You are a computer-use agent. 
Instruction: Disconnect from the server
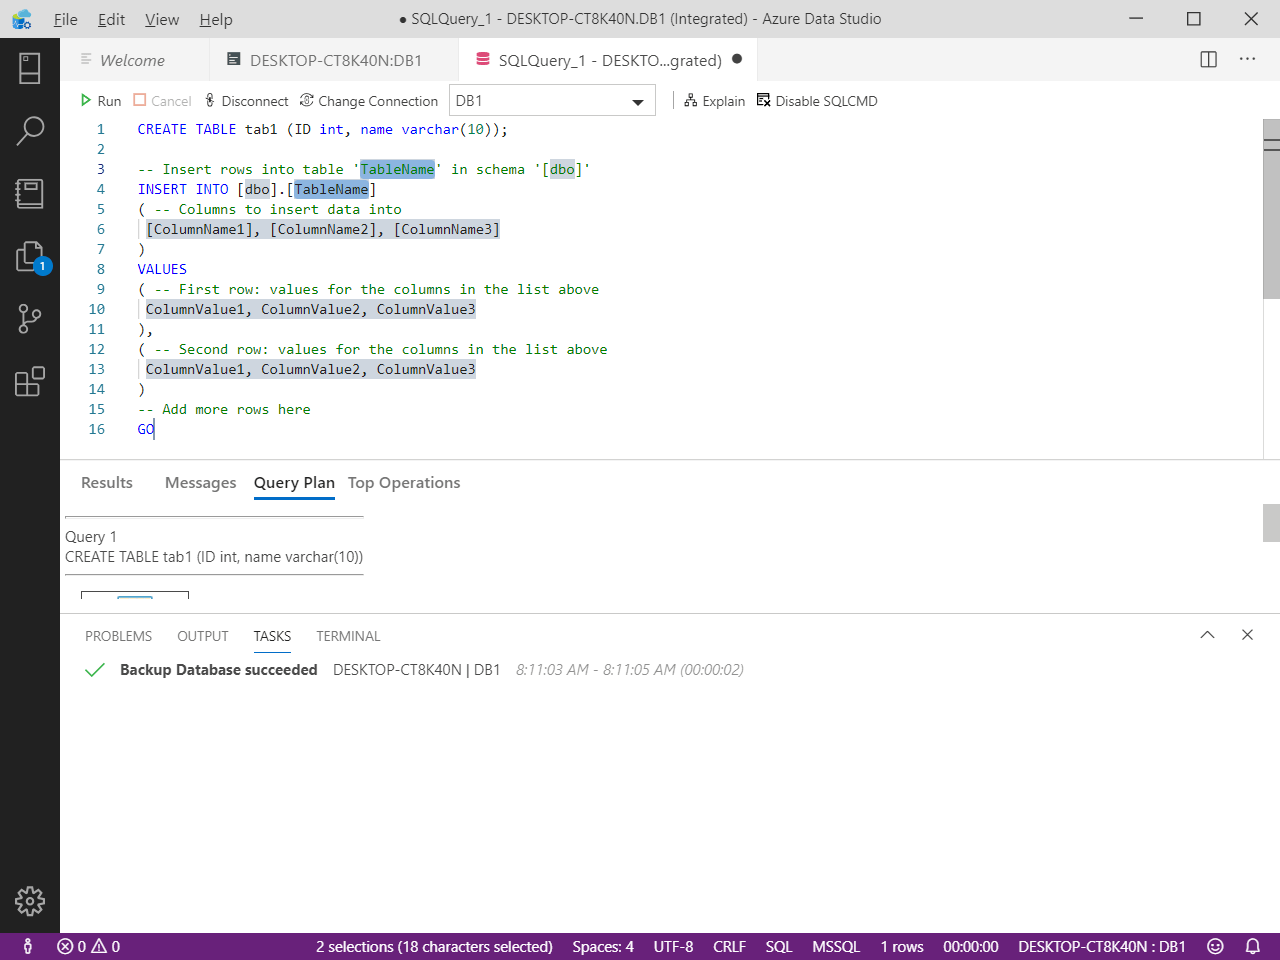tap(246, 101)
